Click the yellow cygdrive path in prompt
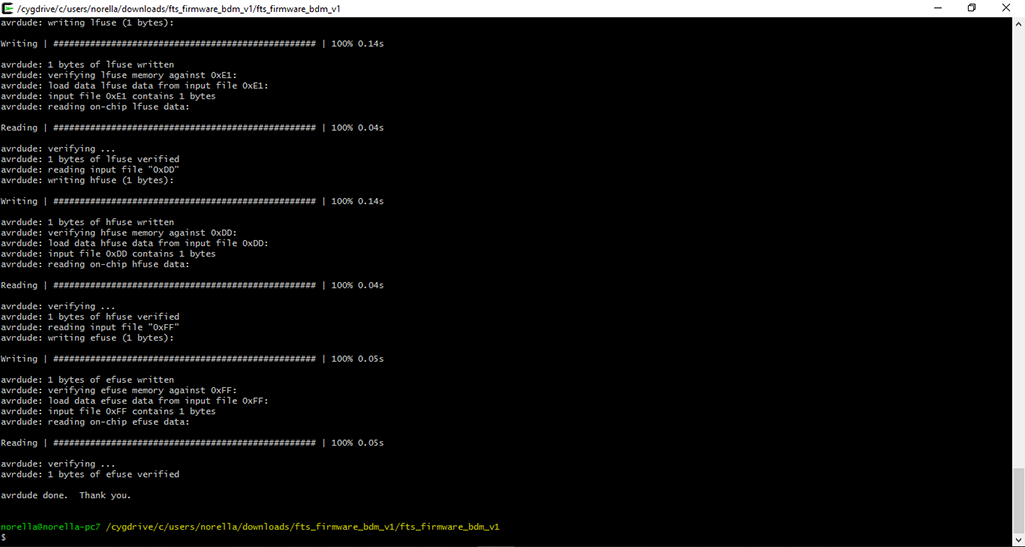 pos(303,526)
